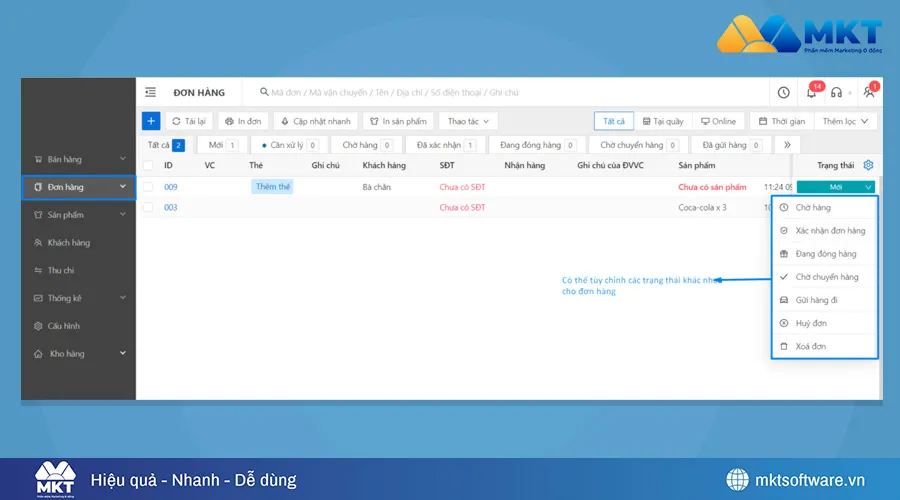Open the Thao tác dropdown
The image size is (900, 500).
click(469, 121)
